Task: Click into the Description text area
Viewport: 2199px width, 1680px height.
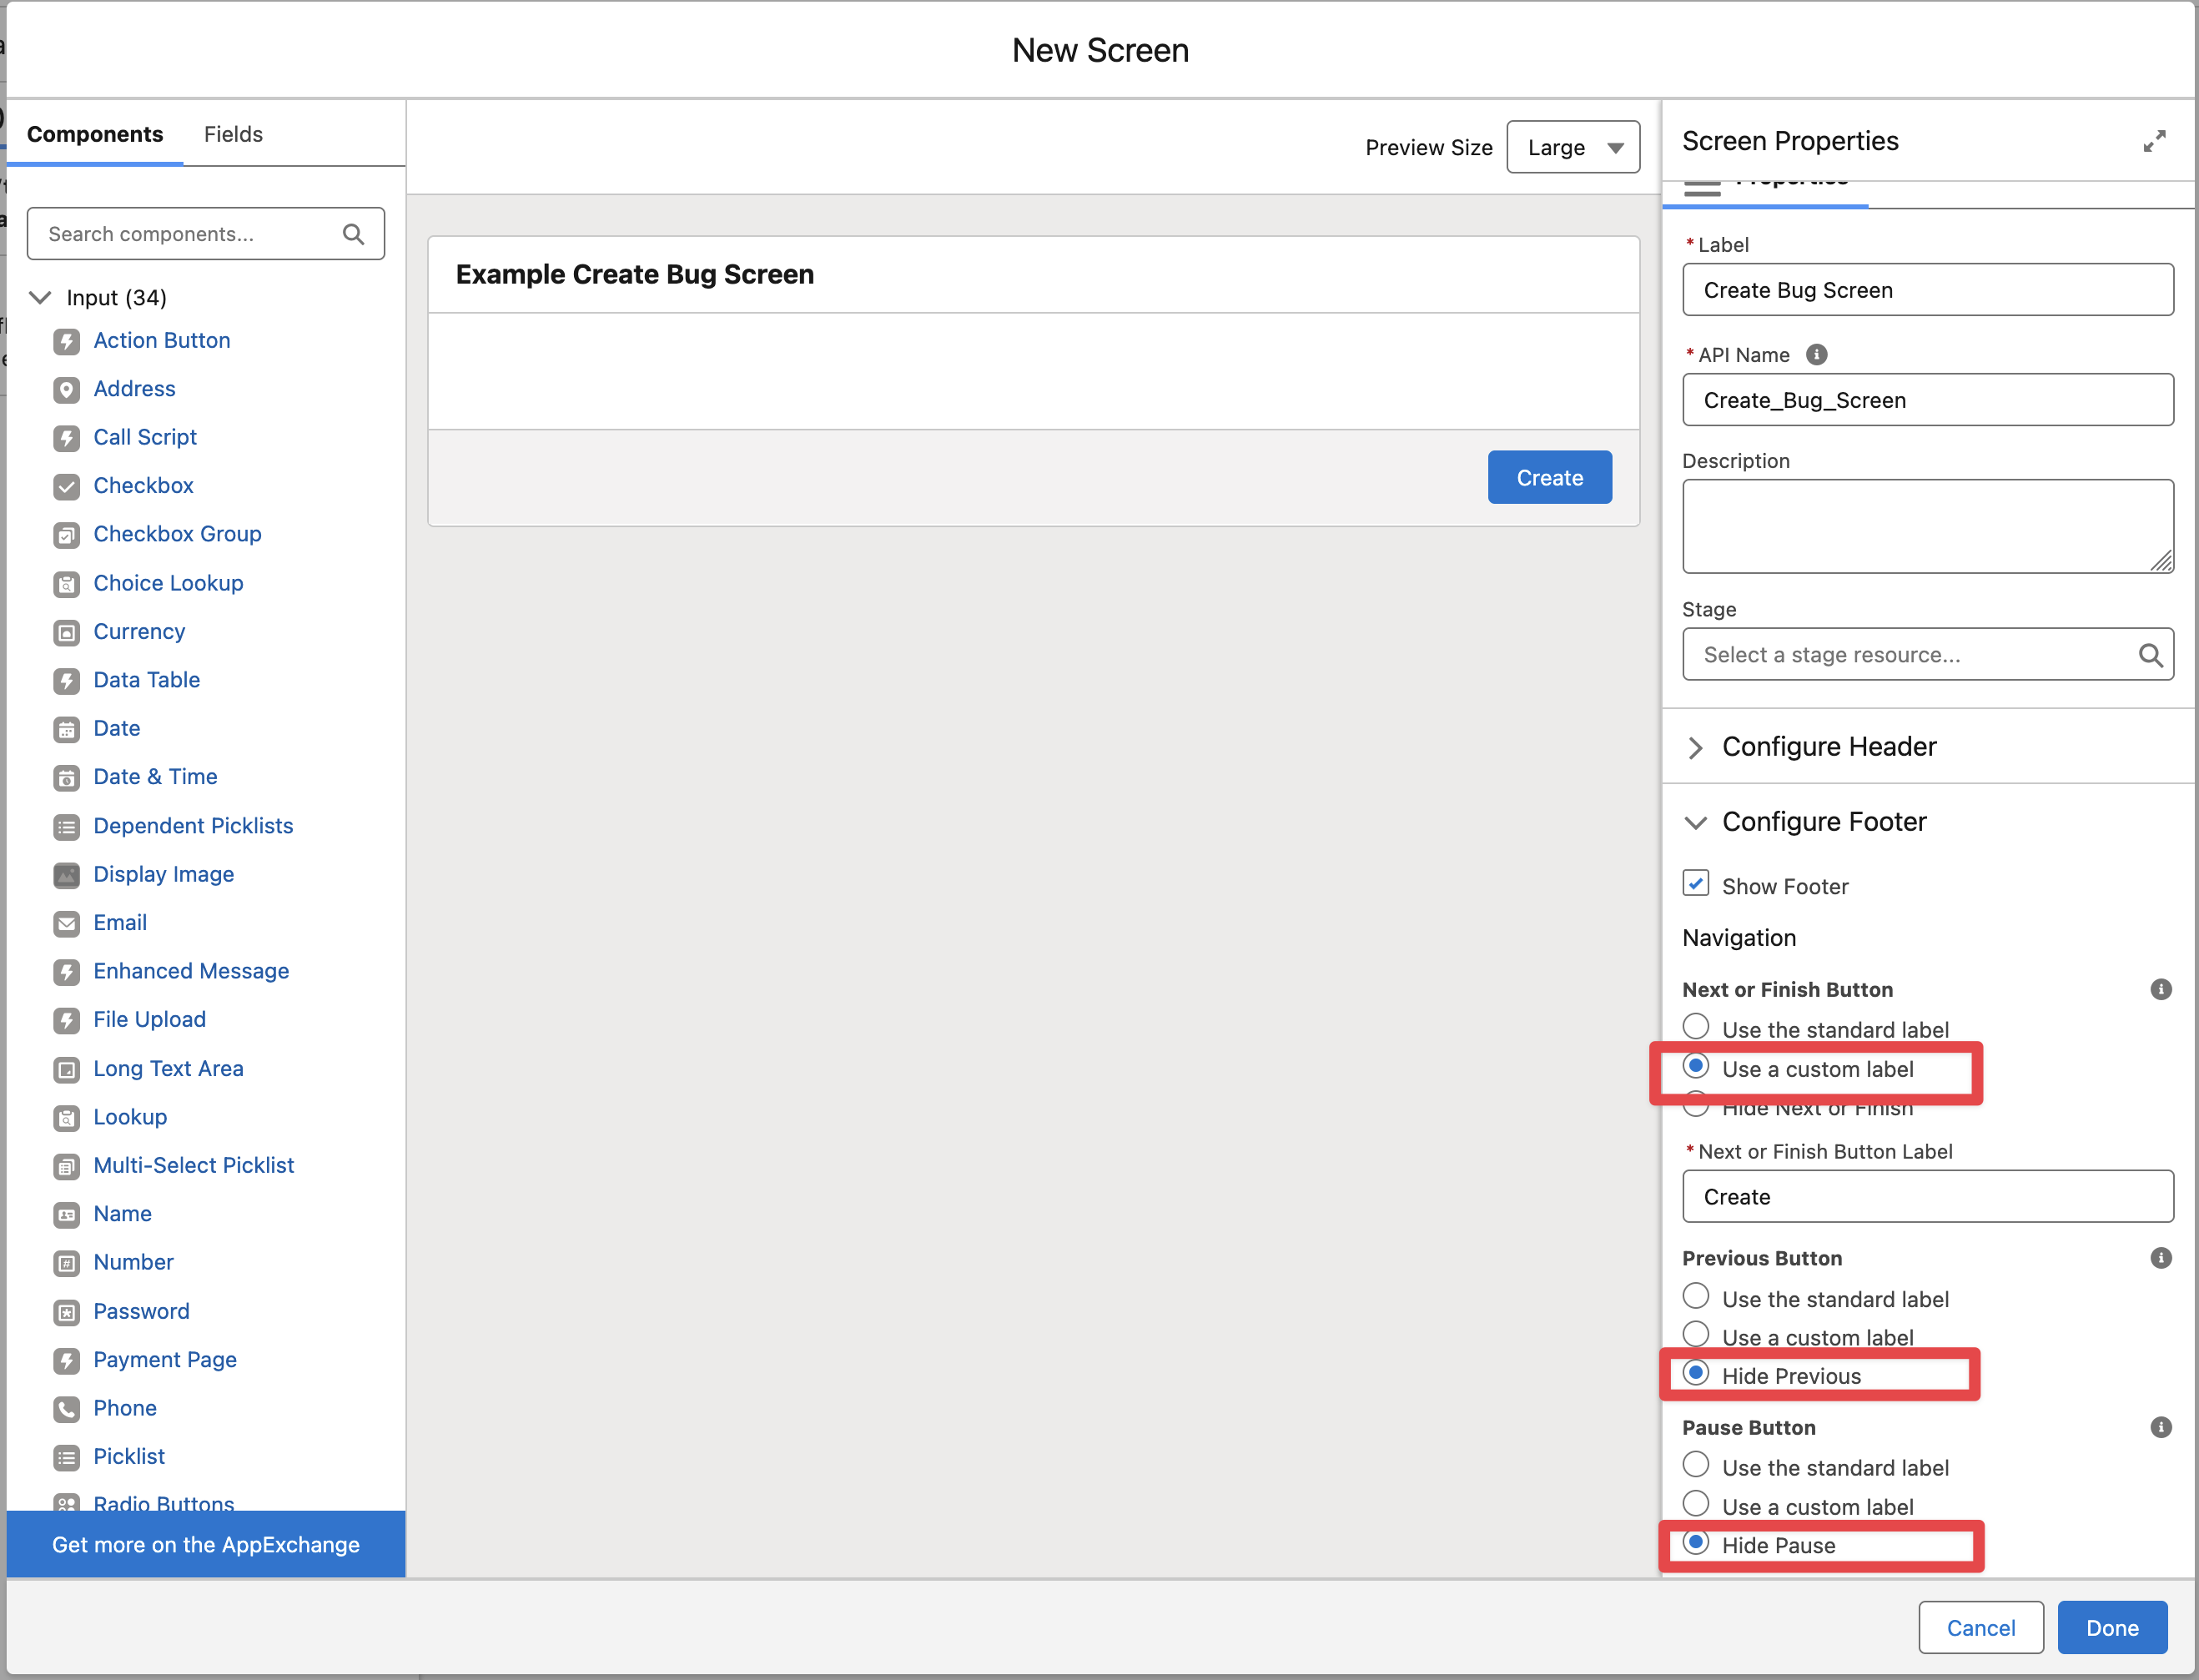Action: click(x=1926, y=526)
